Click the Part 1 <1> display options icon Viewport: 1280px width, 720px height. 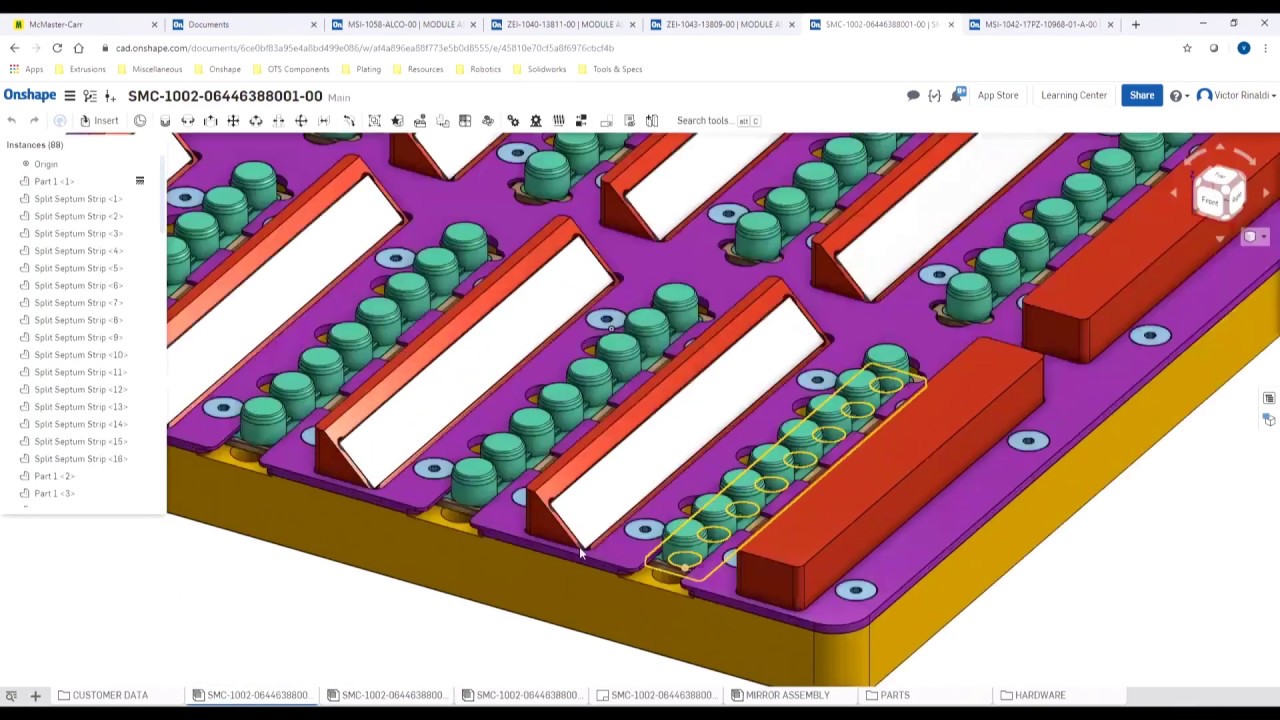[x=140, y=181]
